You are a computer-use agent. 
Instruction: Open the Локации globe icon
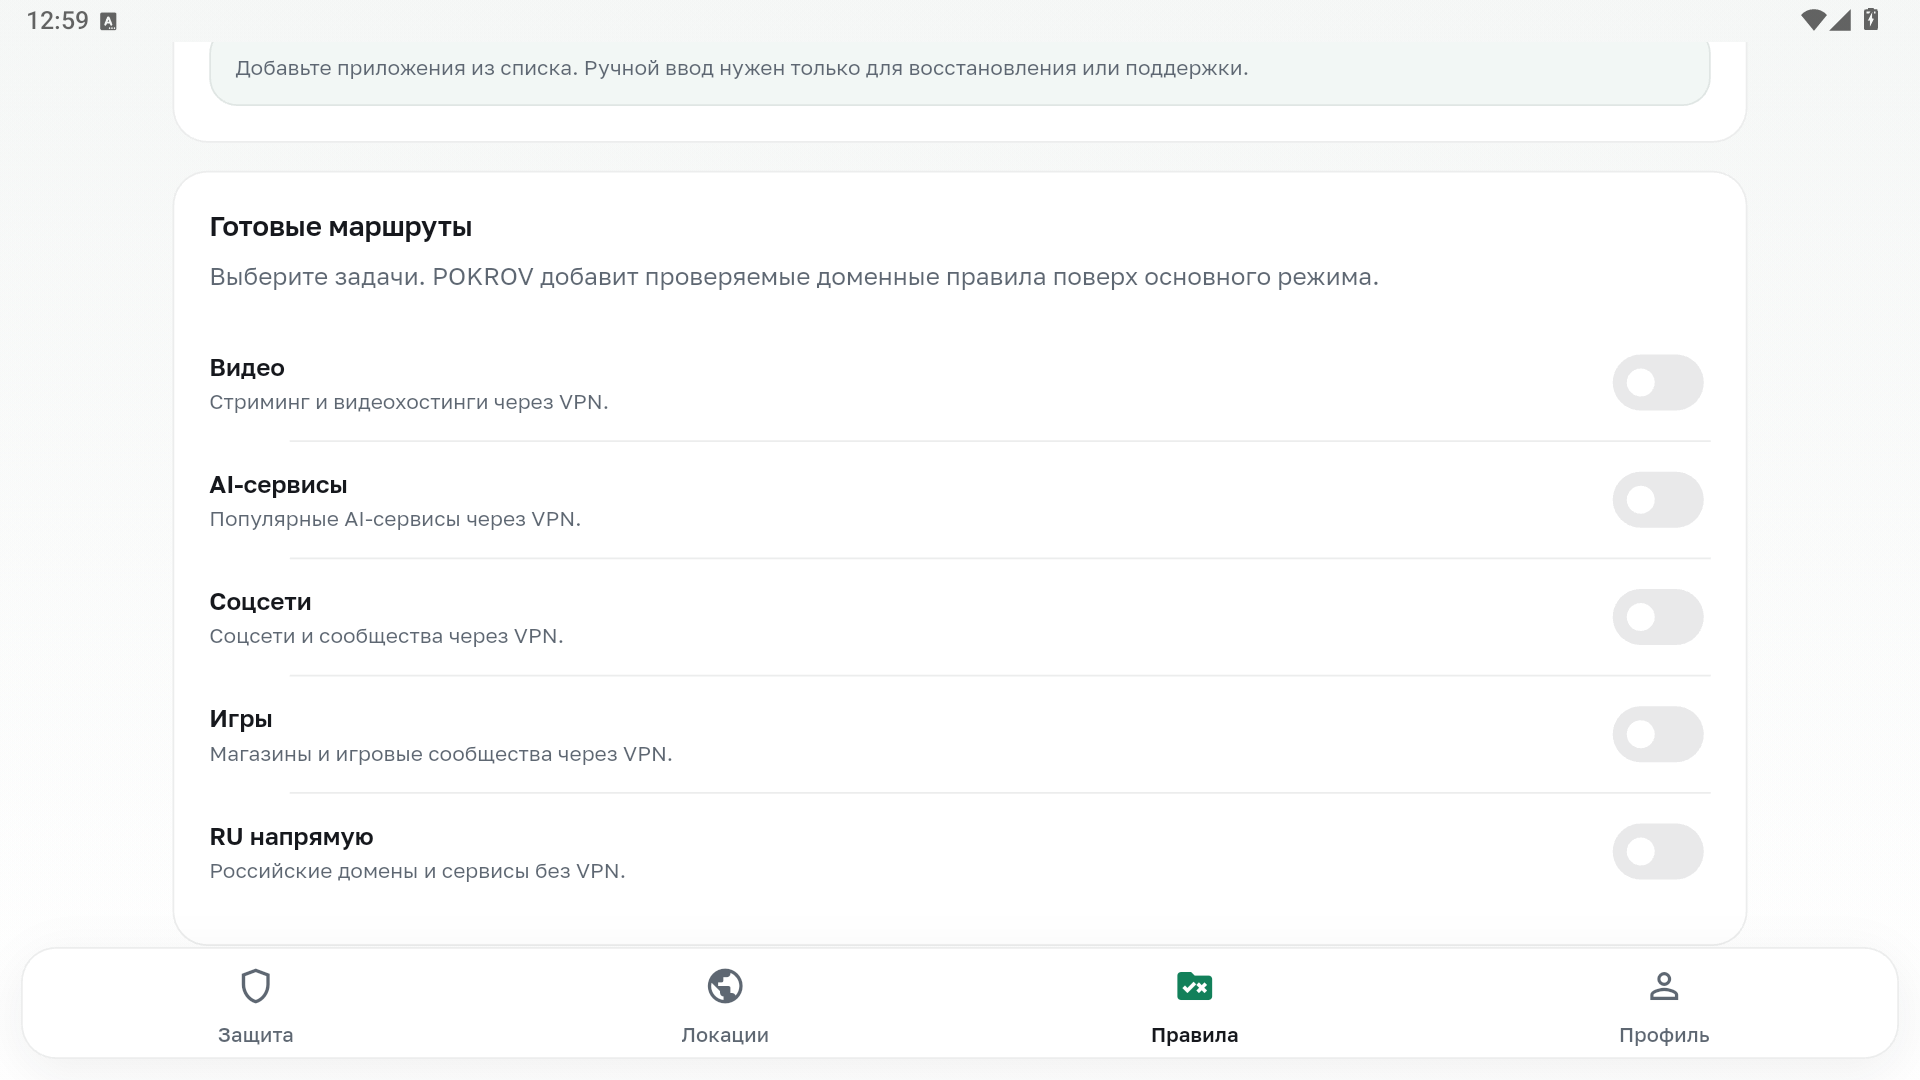725,986
